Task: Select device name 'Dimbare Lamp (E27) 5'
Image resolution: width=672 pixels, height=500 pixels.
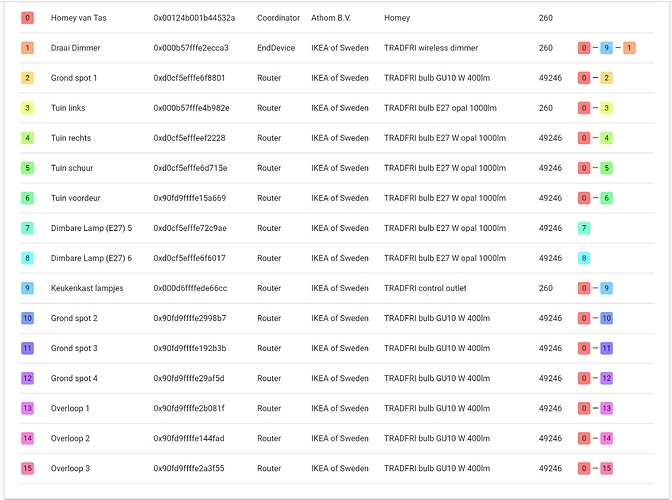Action: pos(91,228)
